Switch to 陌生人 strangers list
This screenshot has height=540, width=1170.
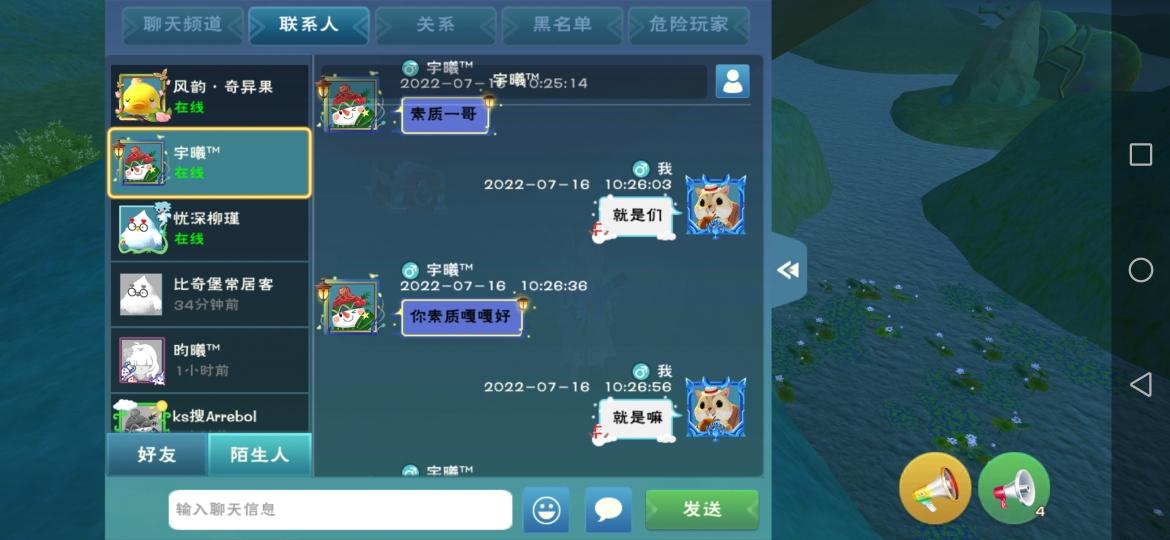click(259, 454)
